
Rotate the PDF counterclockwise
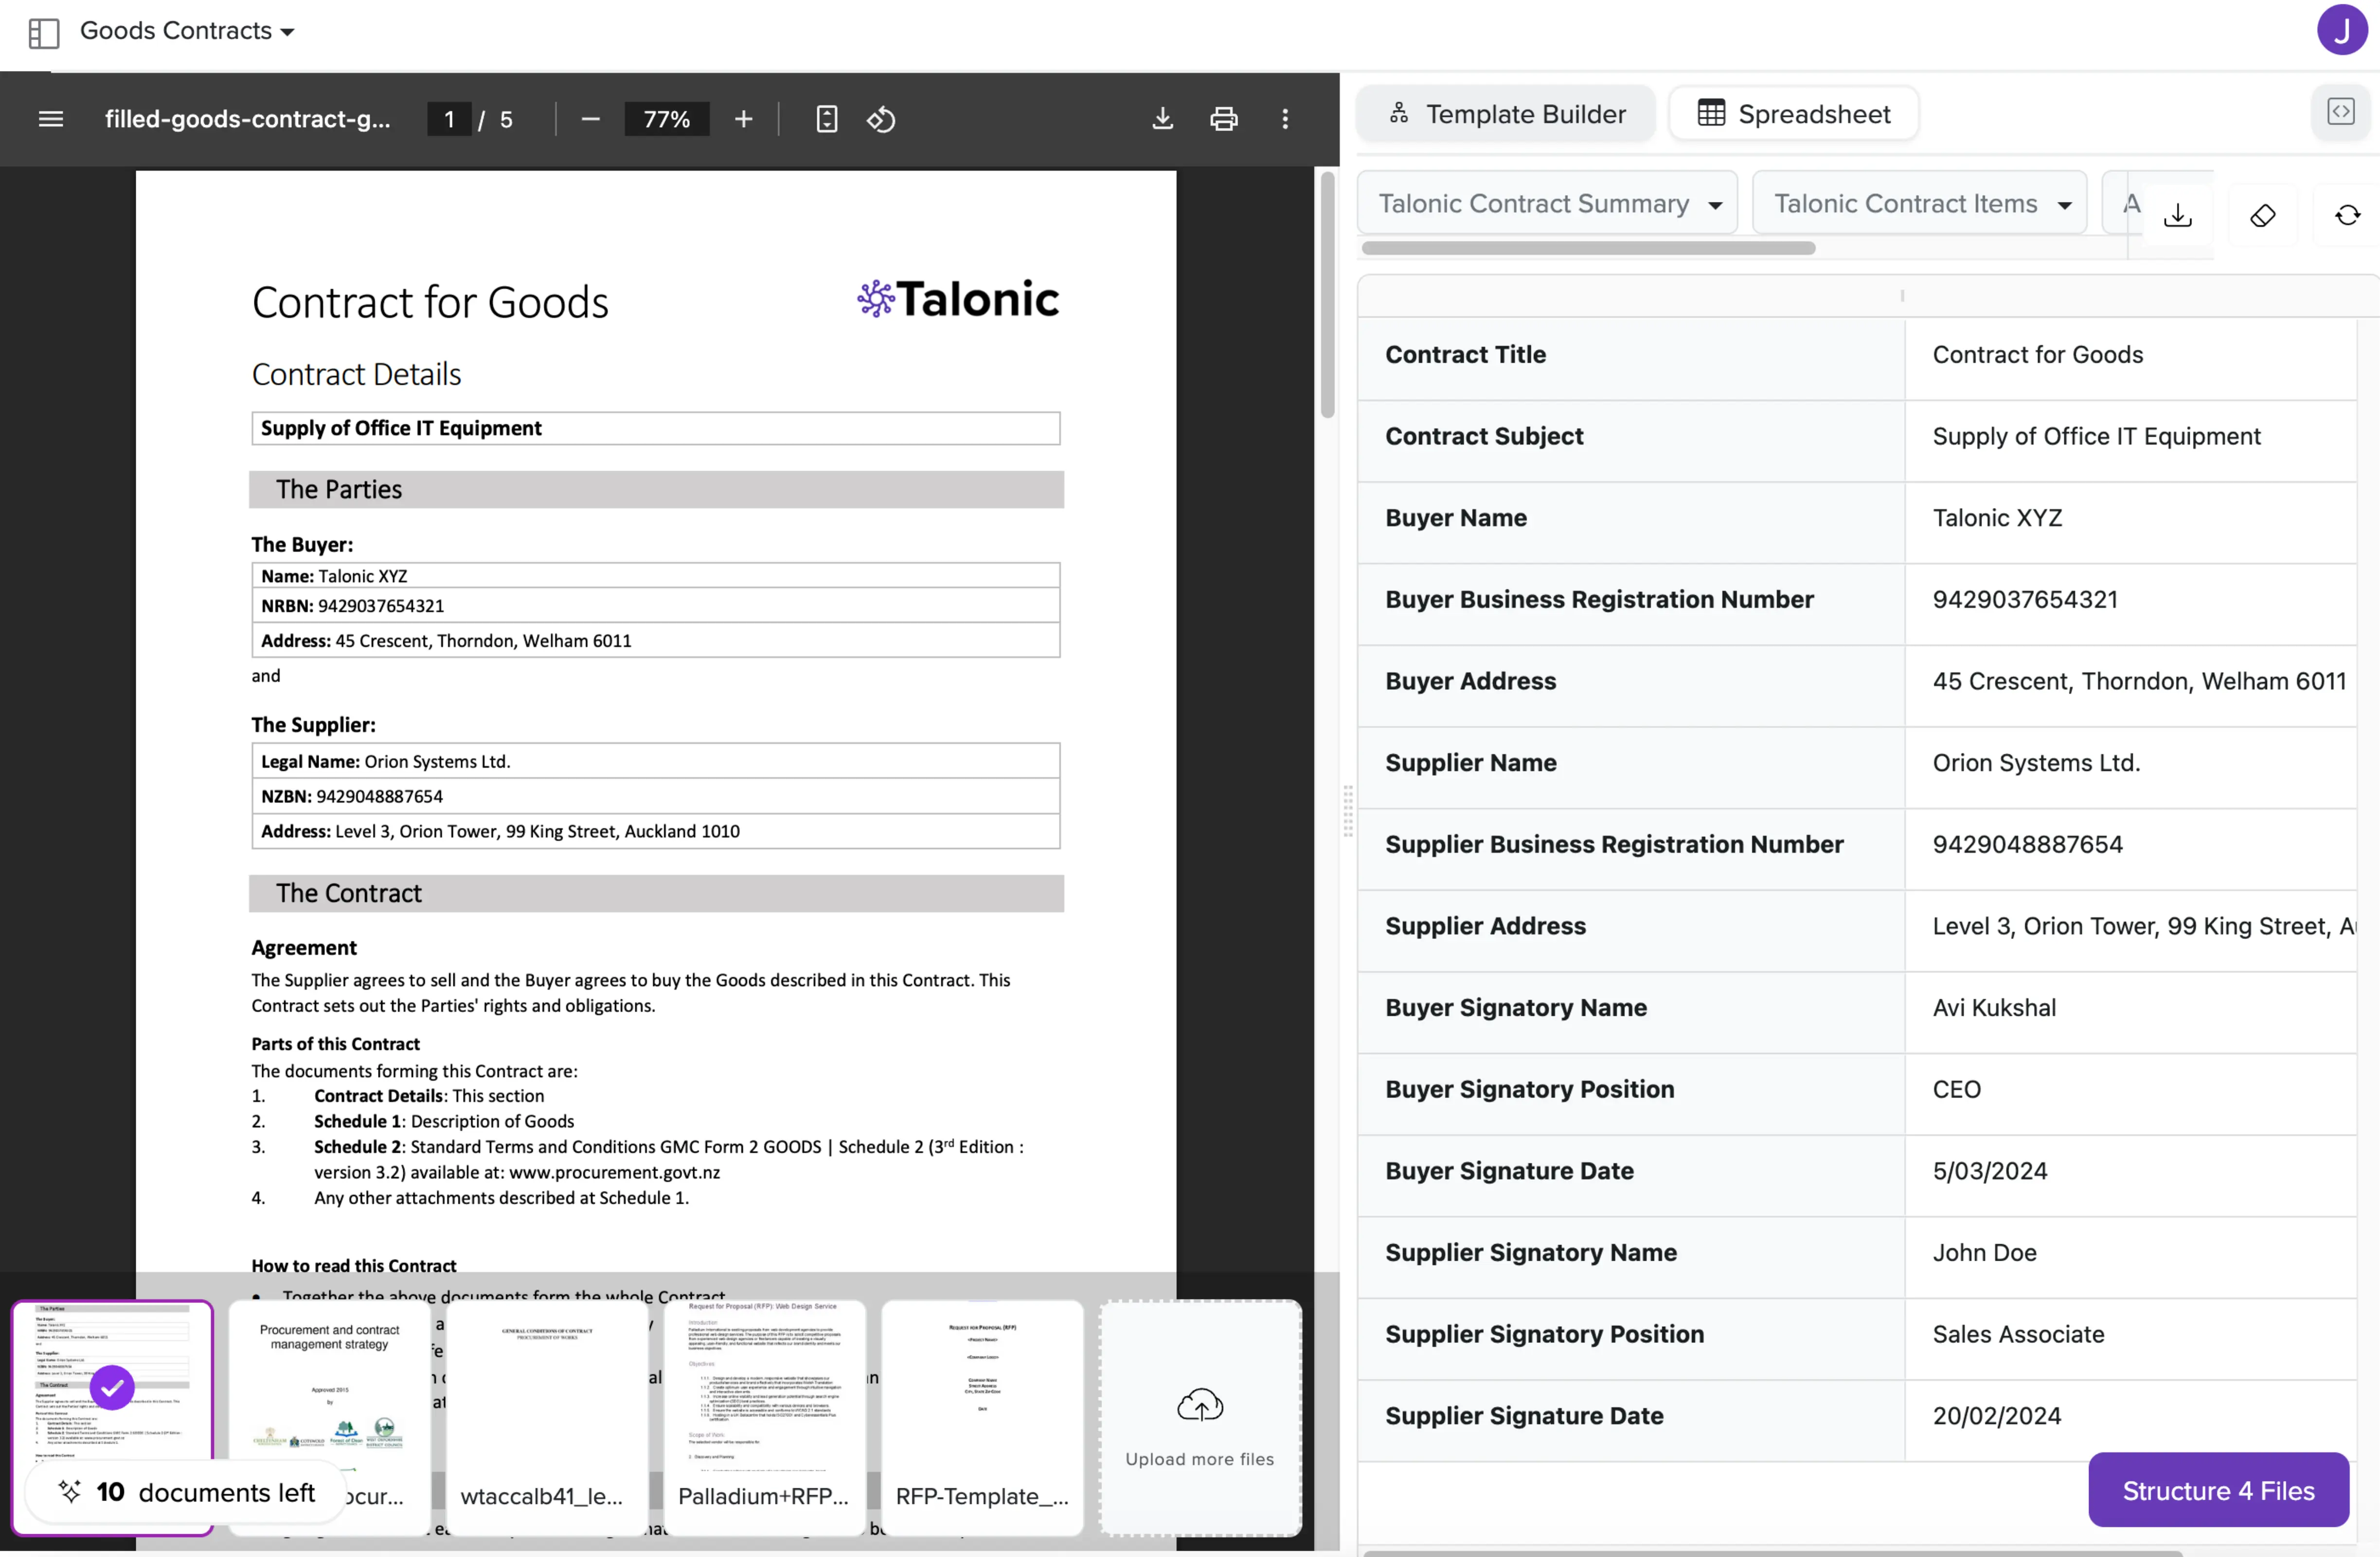[881, 119]
